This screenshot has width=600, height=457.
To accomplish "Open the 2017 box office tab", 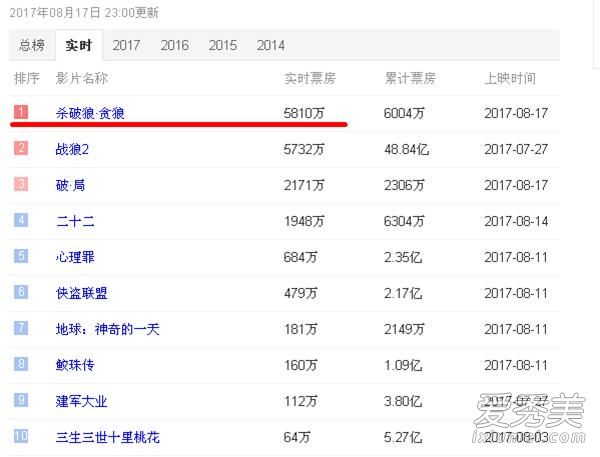I will pos(126,45).
